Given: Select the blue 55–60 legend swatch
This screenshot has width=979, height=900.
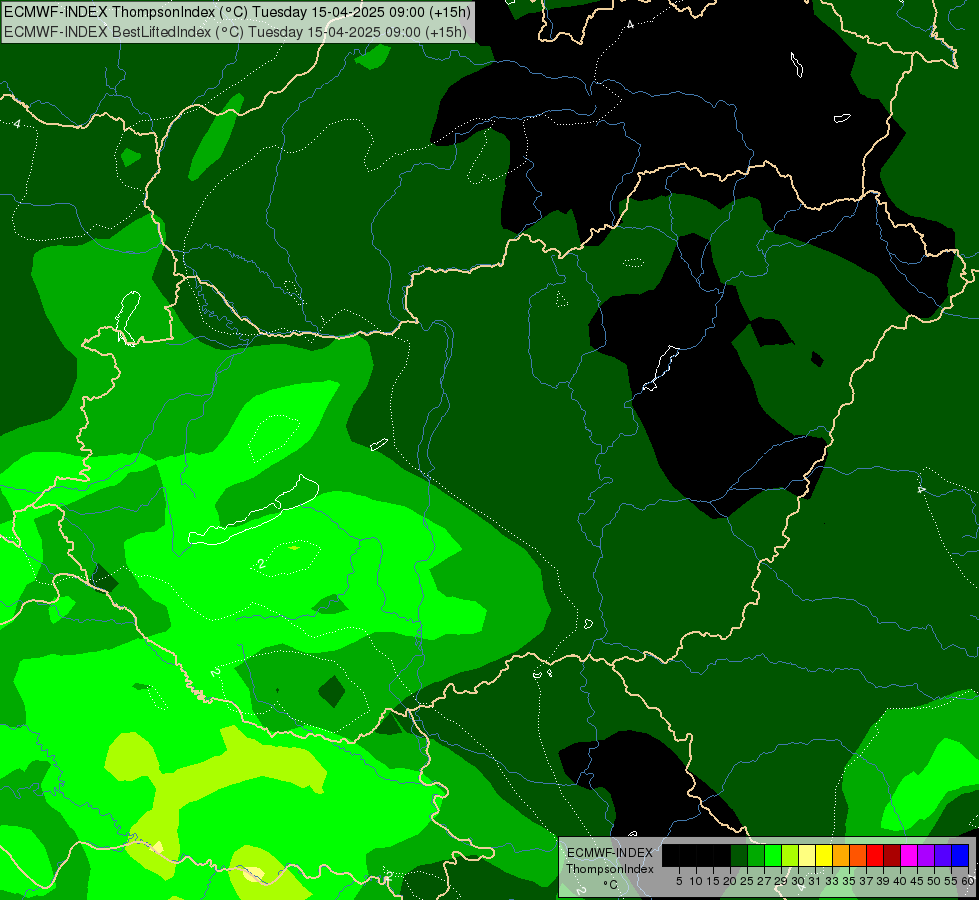Looking at the screenshot, I should [960, 855].
